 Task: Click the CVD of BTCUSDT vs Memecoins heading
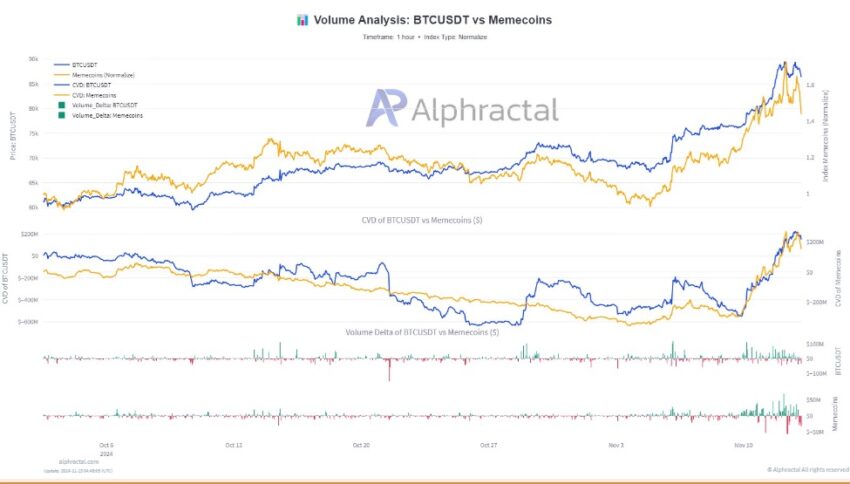422,220
